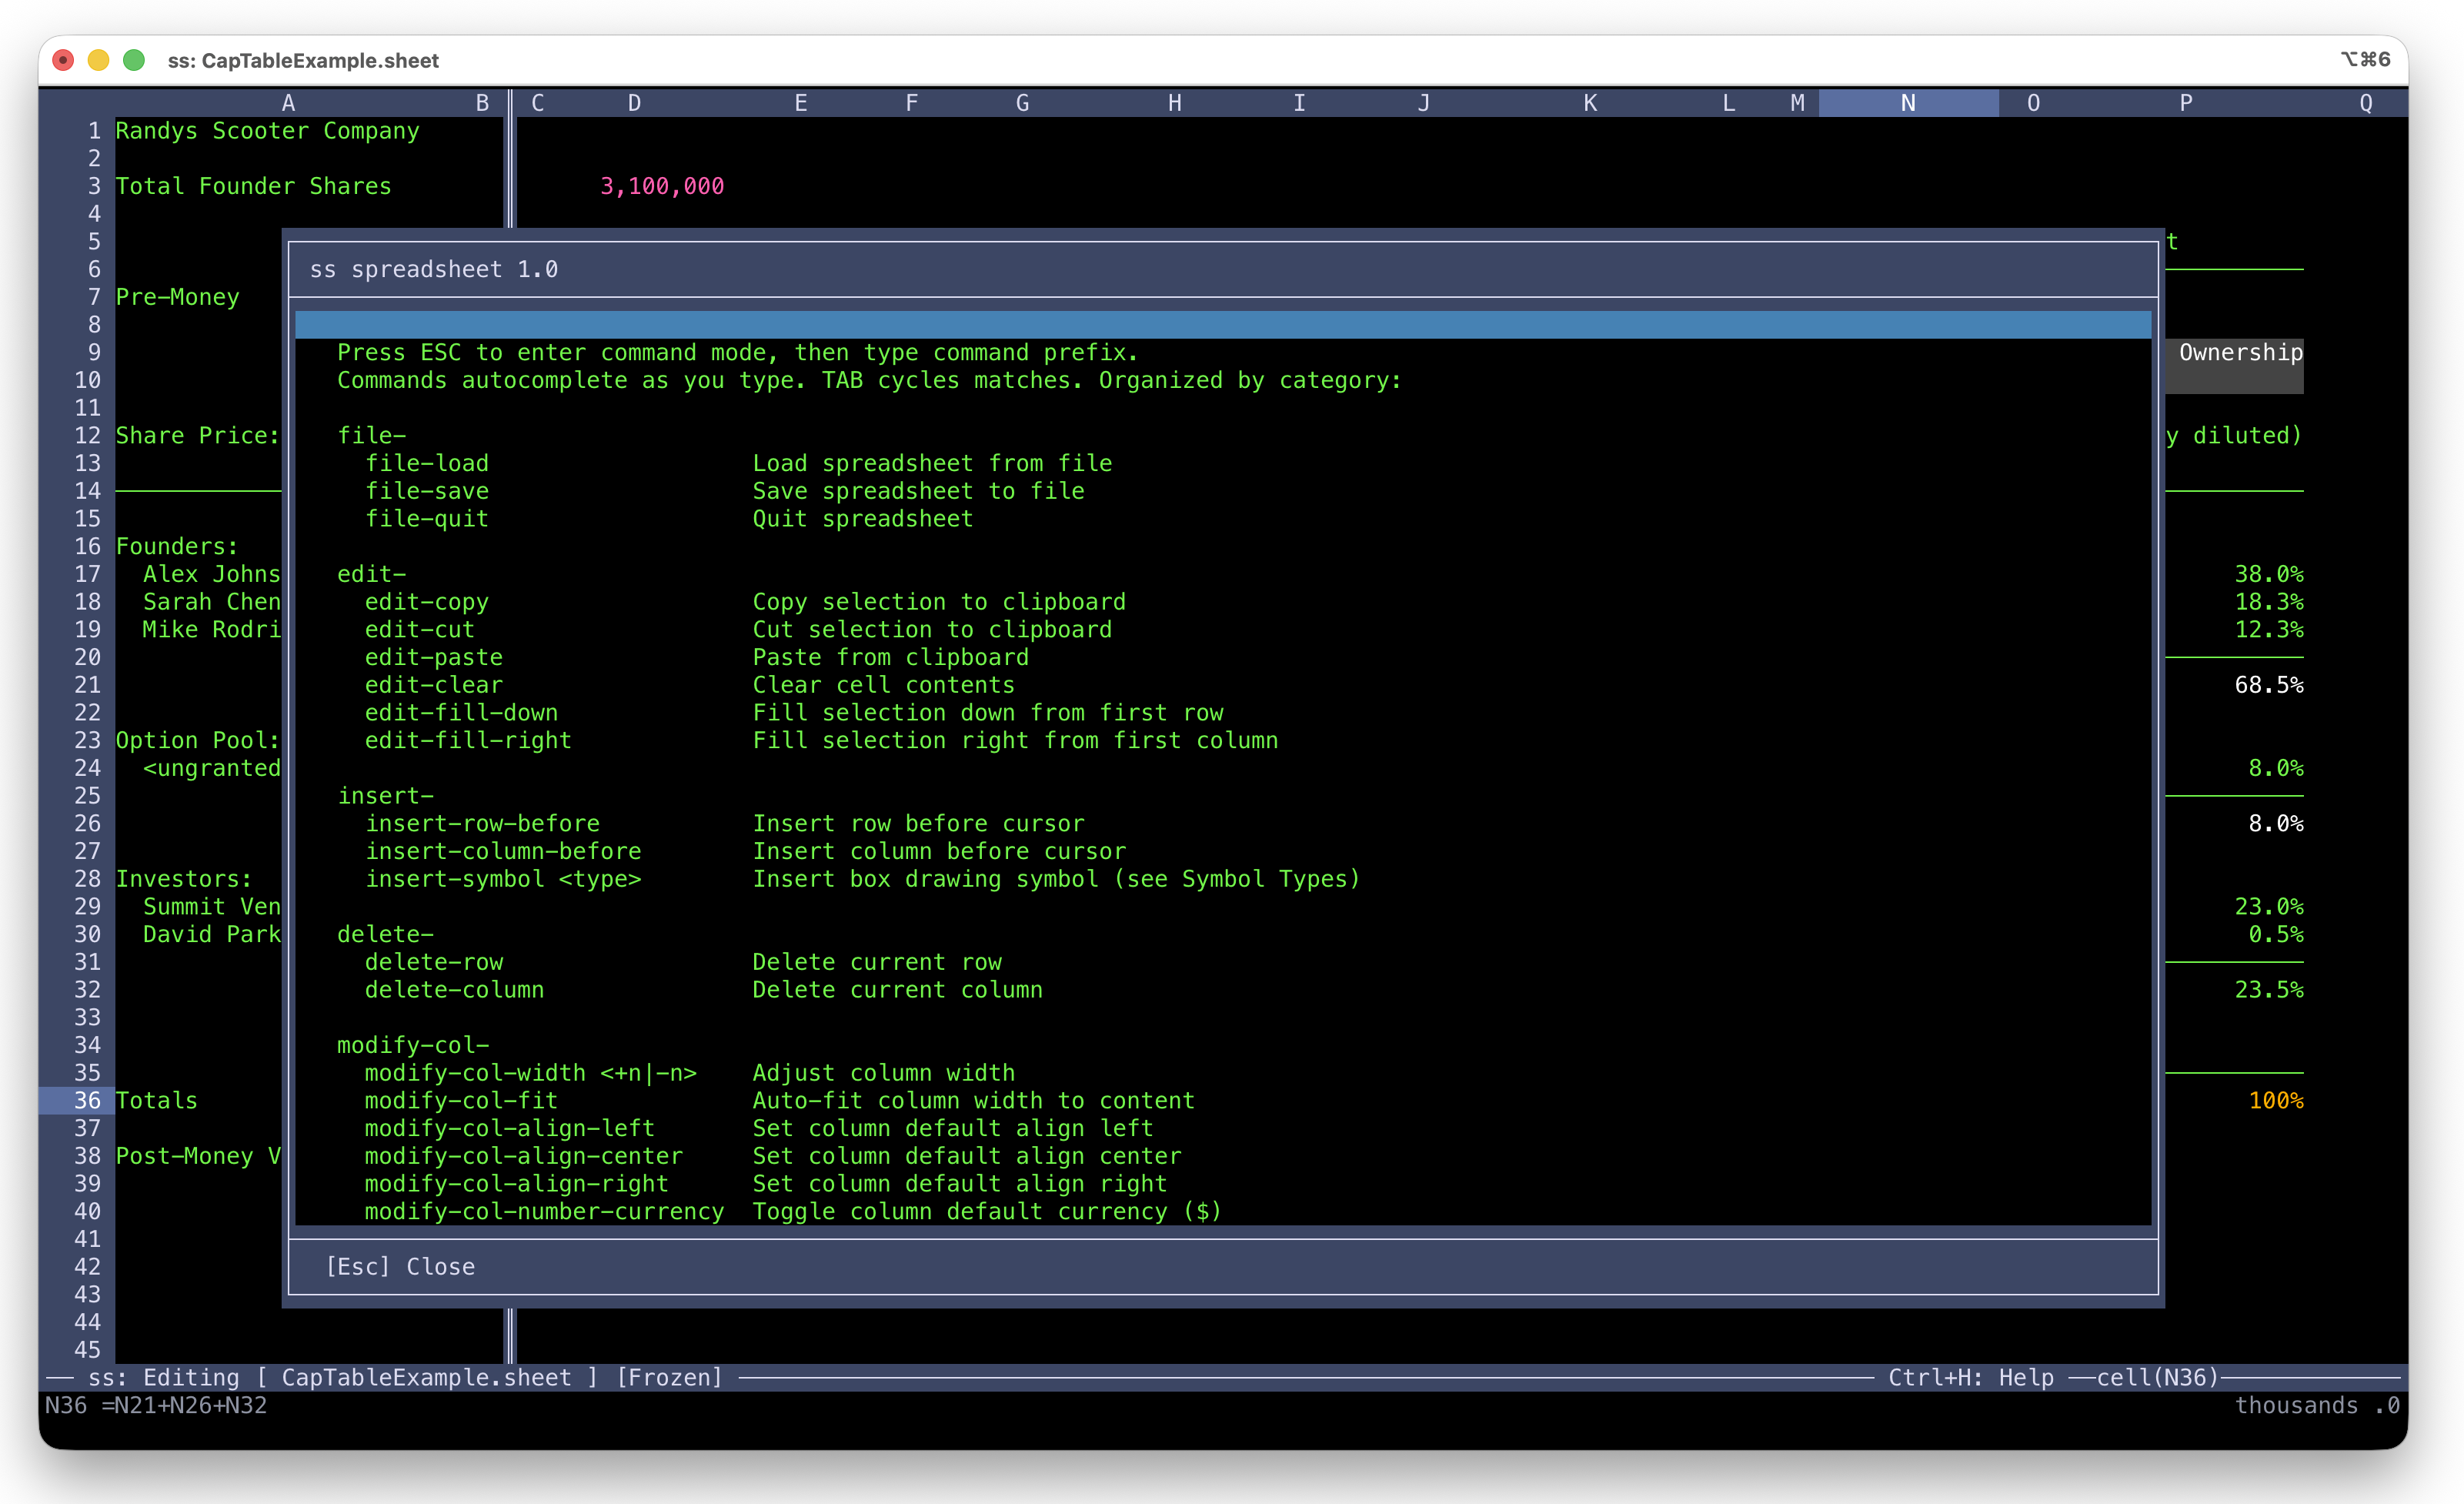Click the cell containing 3,100,000

[662, 186]
